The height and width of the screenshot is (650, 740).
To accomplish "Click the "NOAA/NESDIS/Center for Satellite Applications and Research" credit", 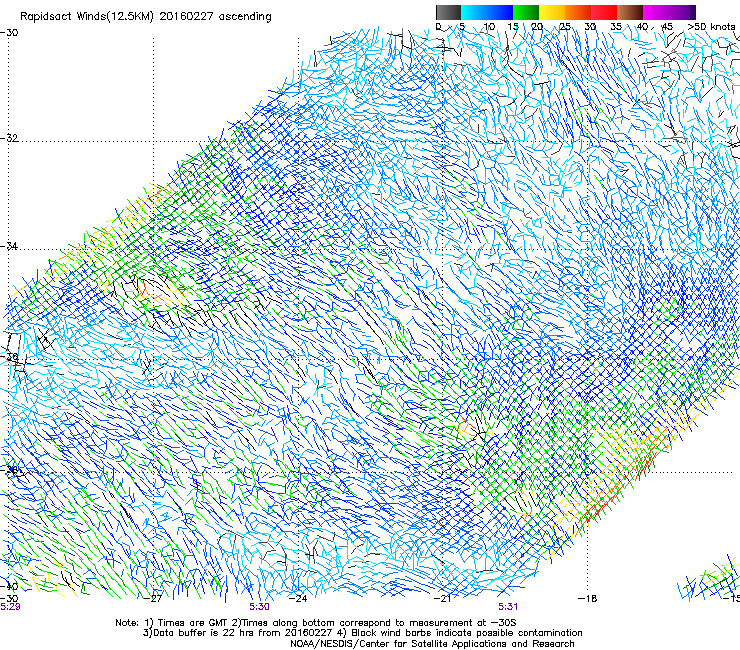I will pos(432,644).
